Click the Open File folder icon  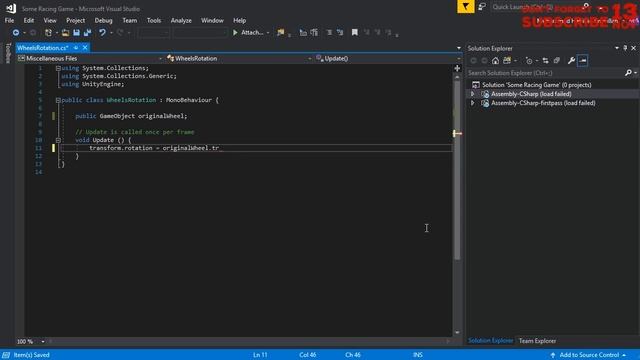[x=65, y=32]
